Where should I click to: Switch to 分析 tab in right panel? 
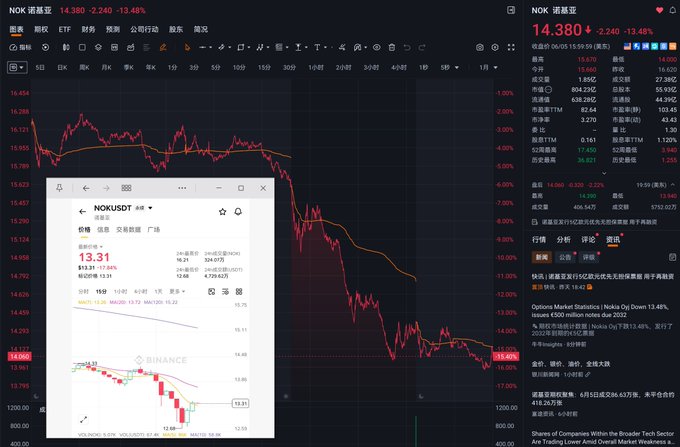pos(563,239)
